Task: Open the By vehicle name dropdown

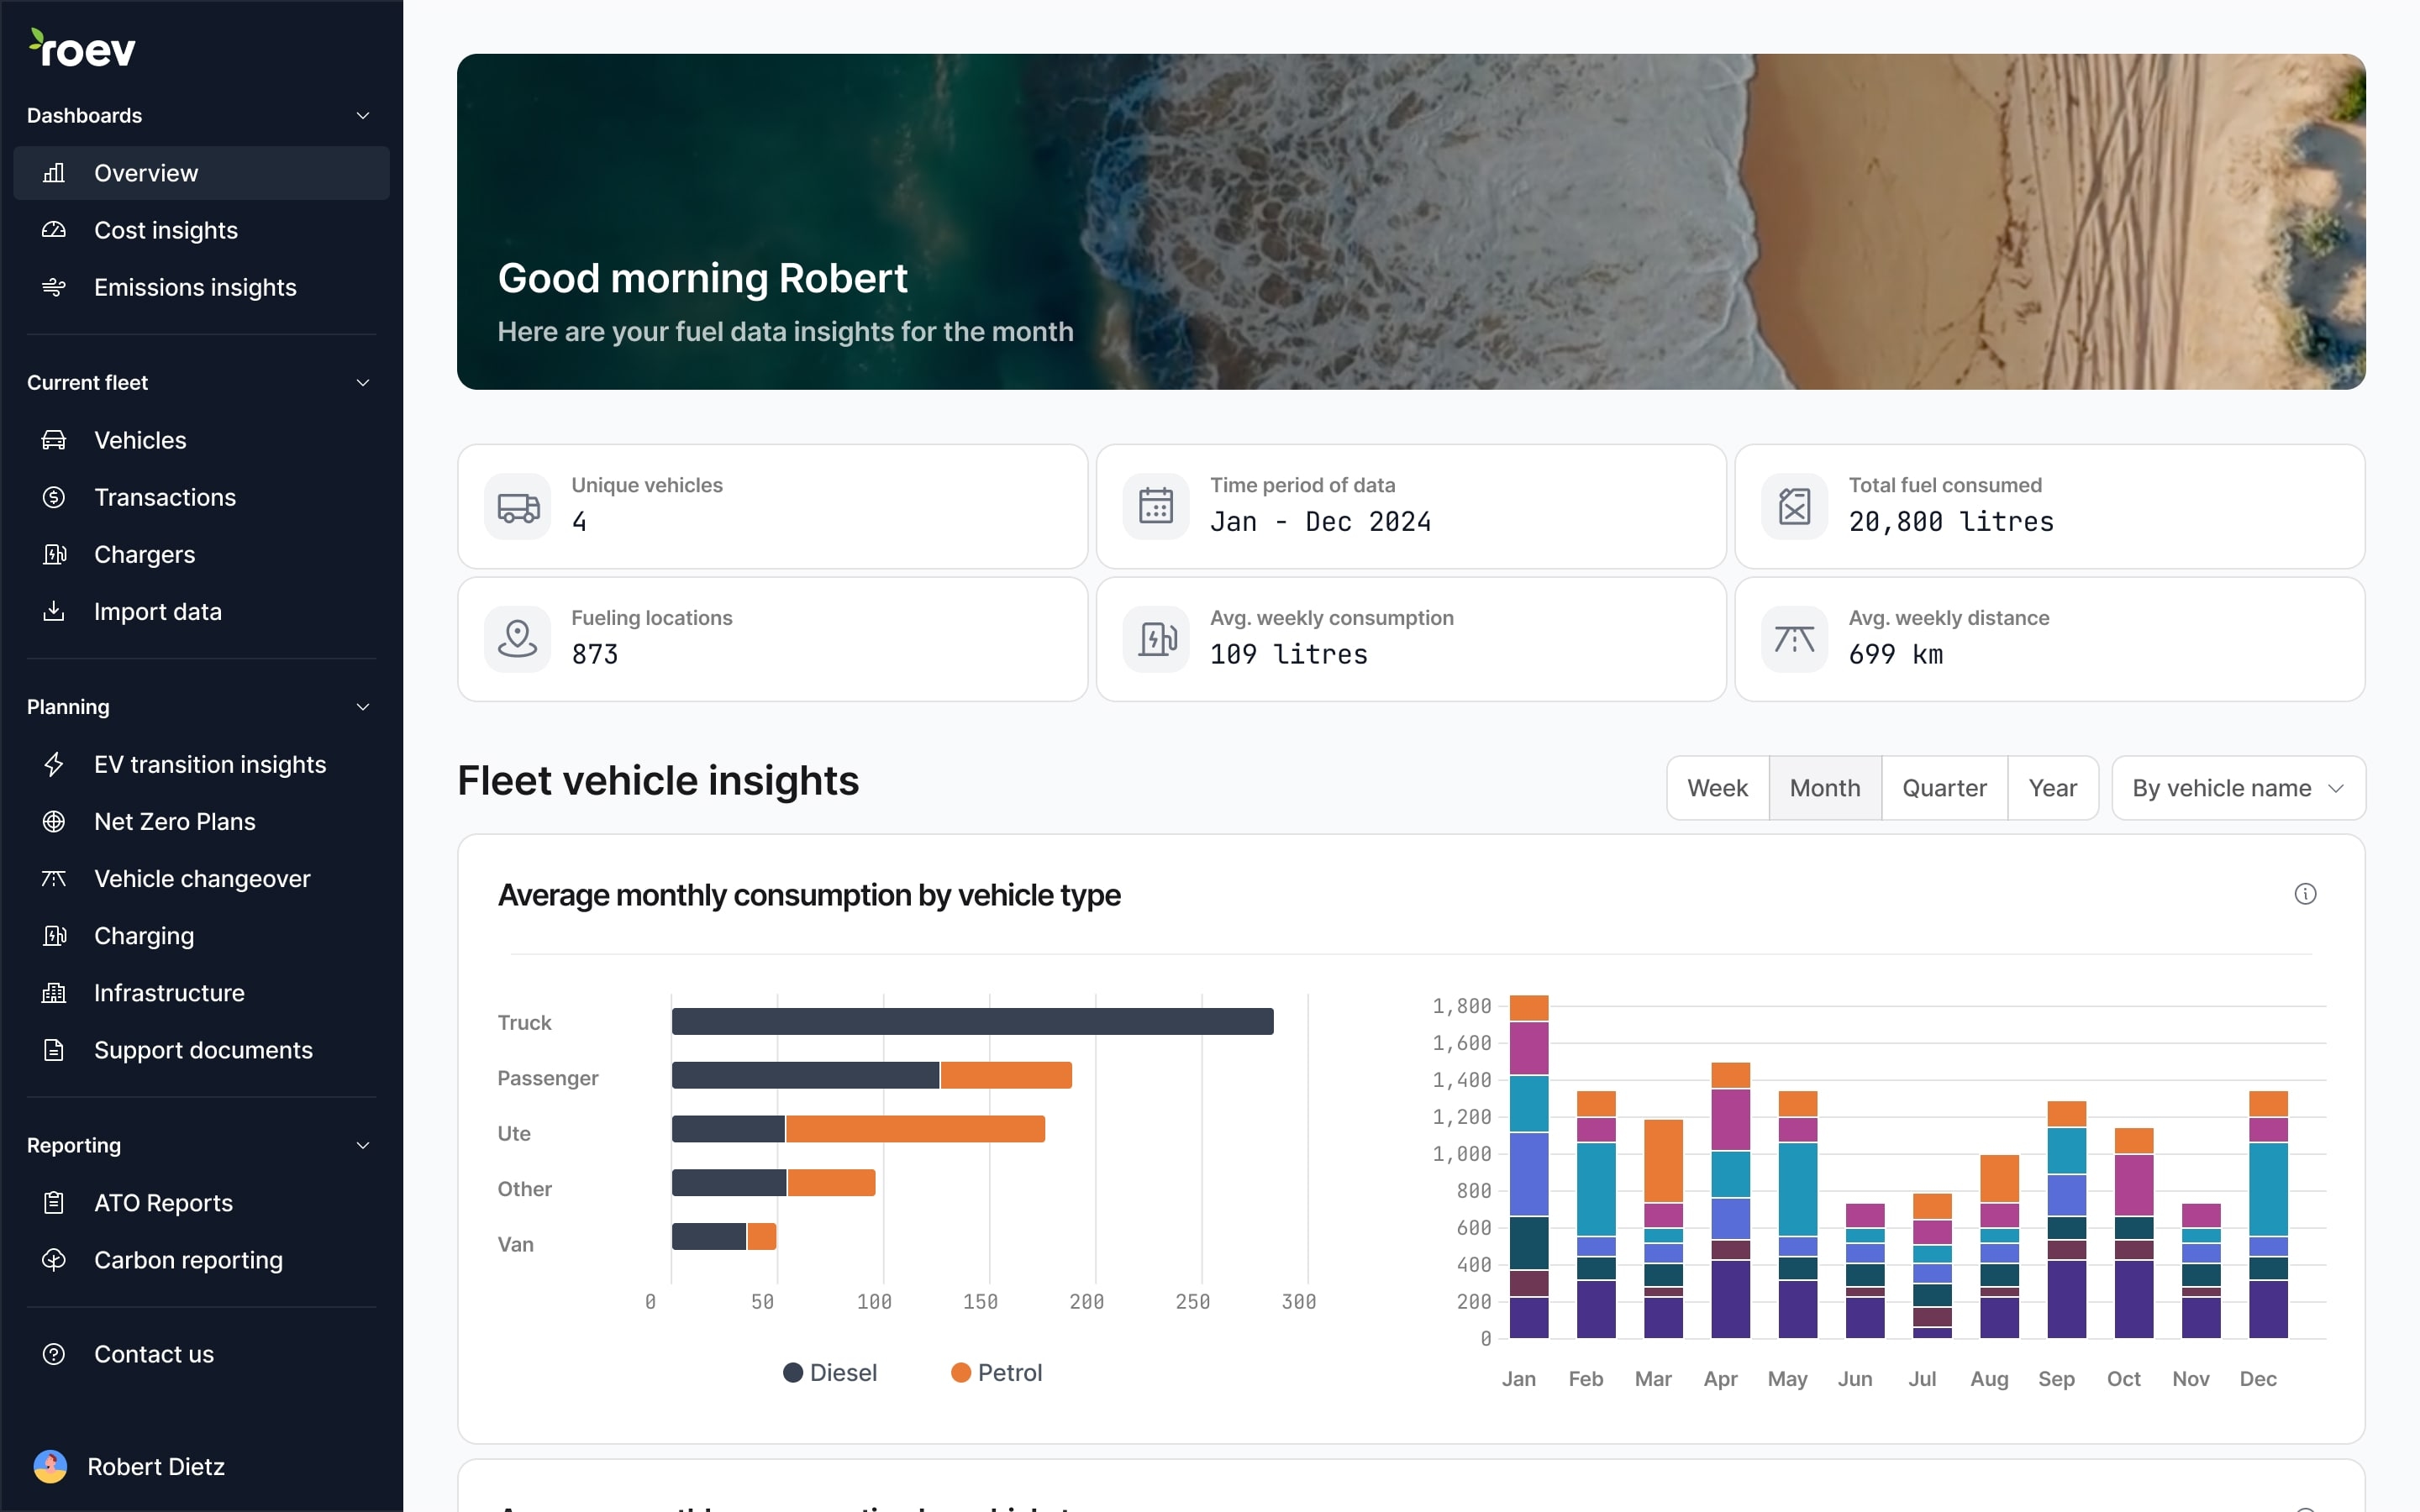Action: pyautogui.click(x=2237, y=787)
